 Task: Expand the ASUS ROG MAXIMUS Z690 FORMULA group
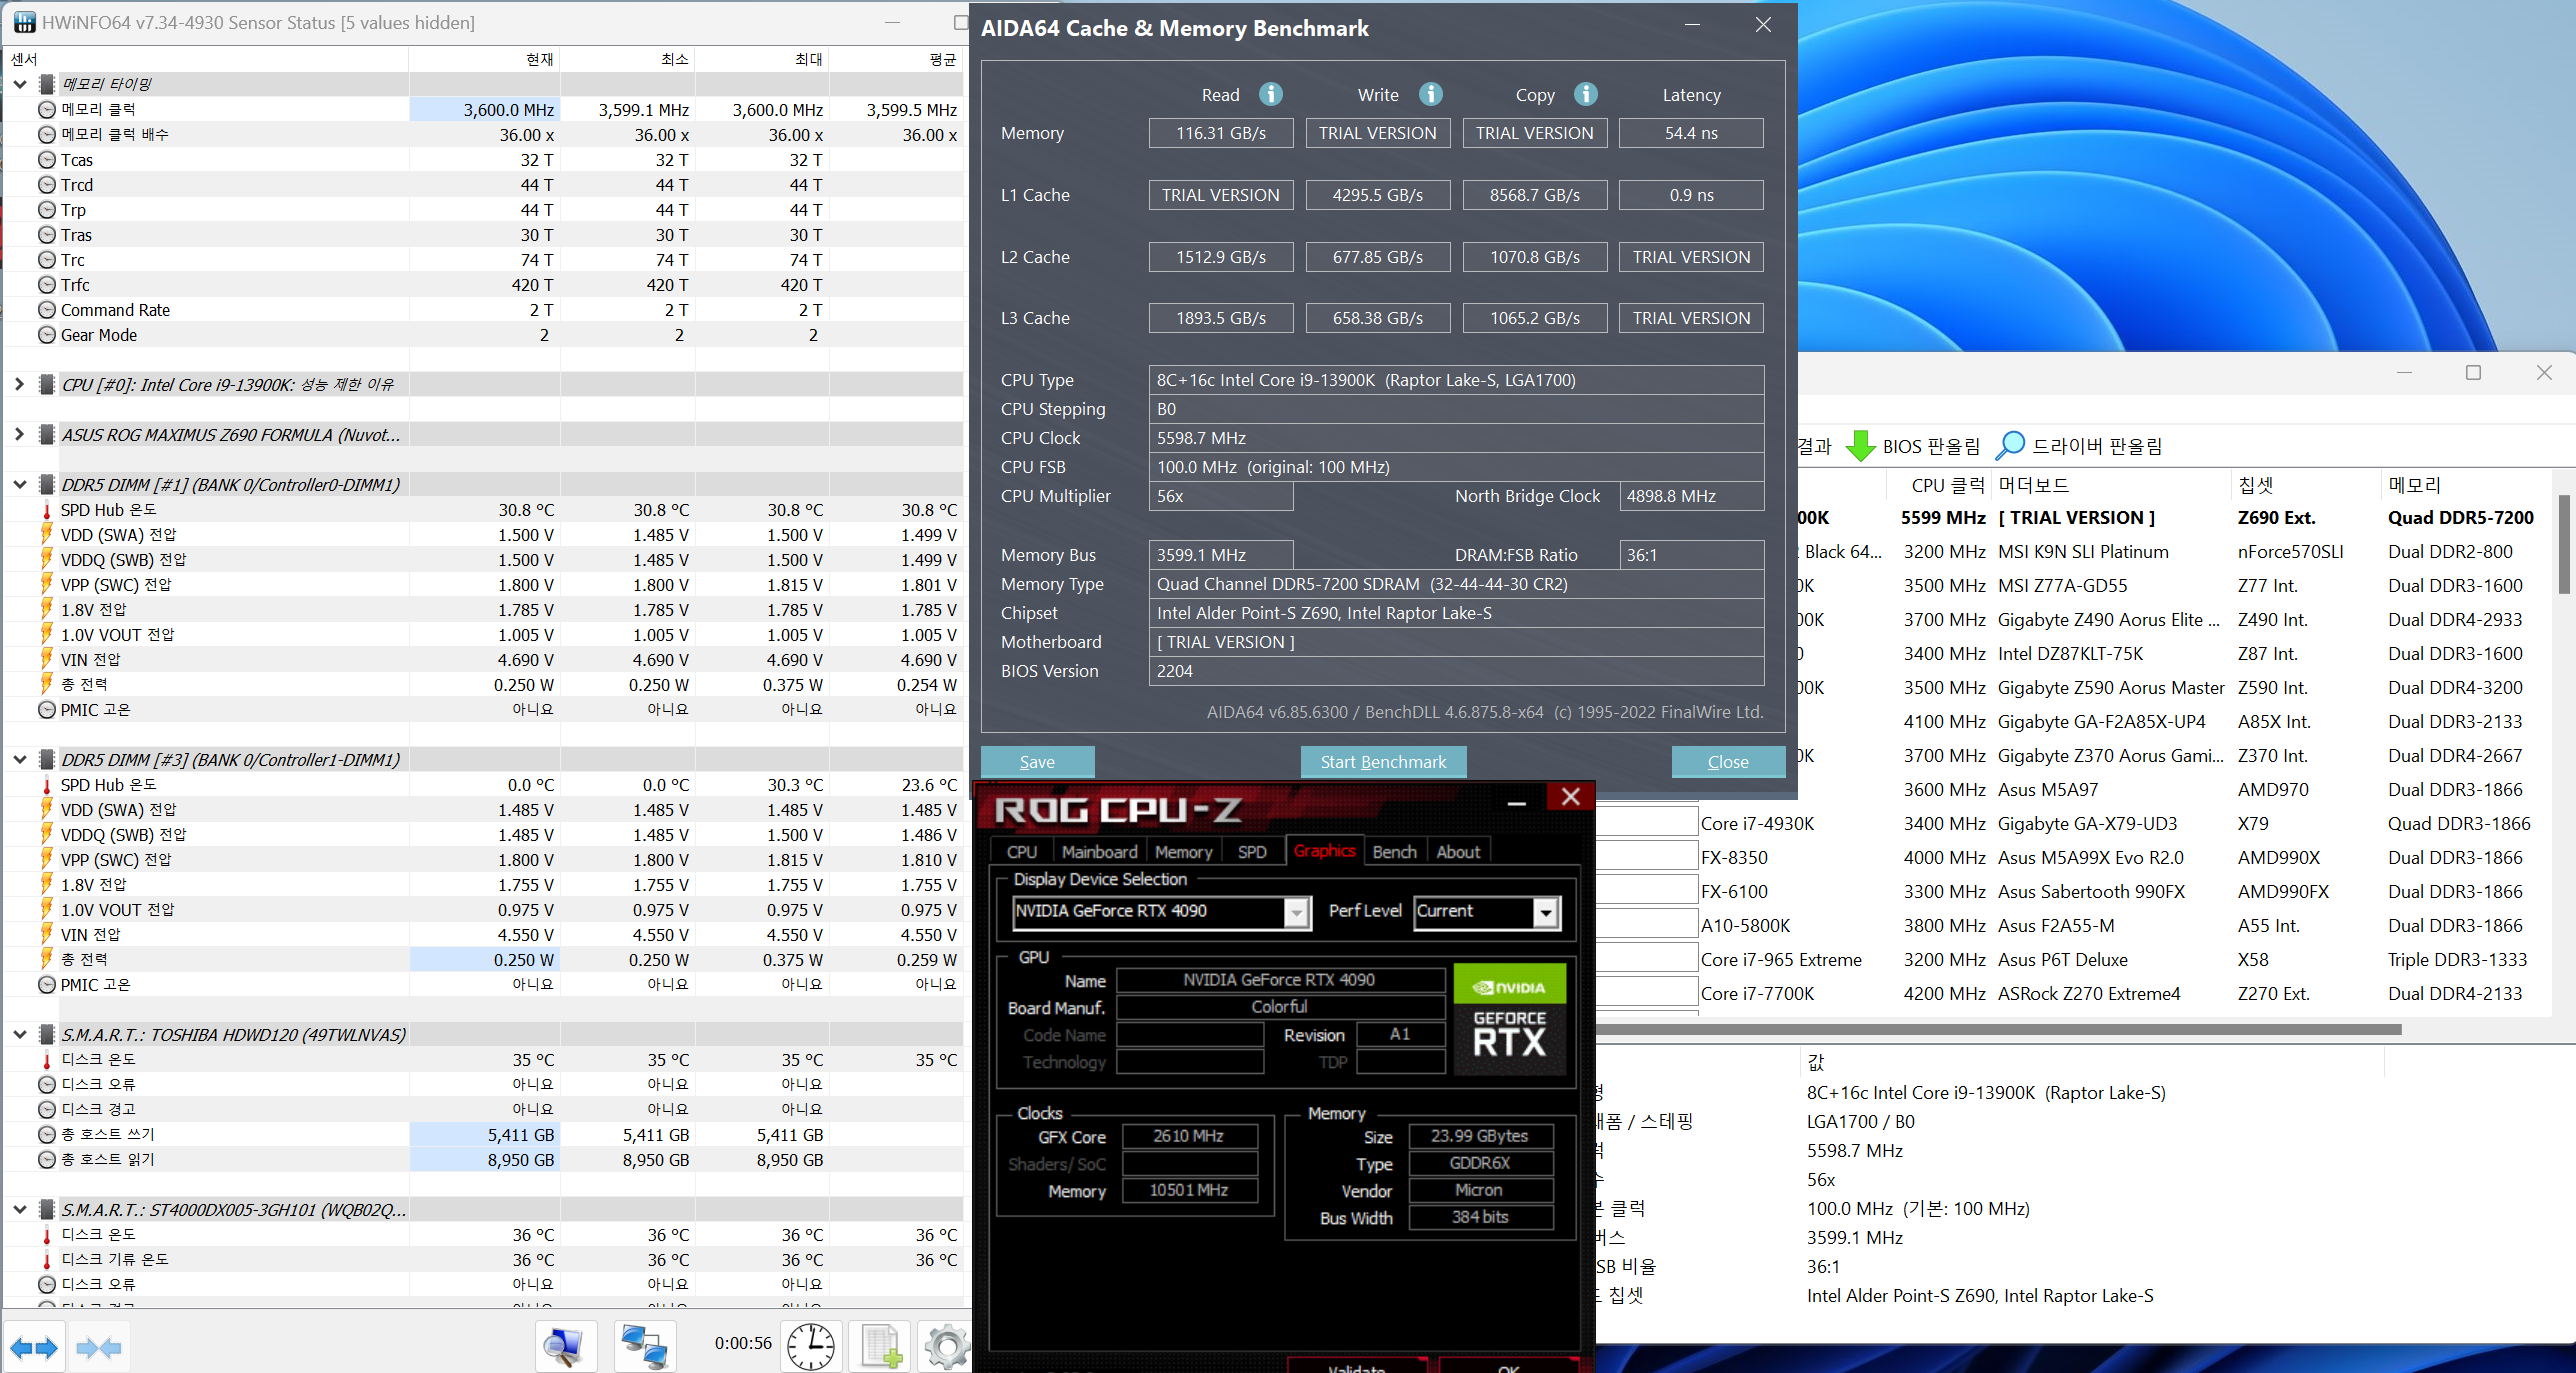point(19,435)
